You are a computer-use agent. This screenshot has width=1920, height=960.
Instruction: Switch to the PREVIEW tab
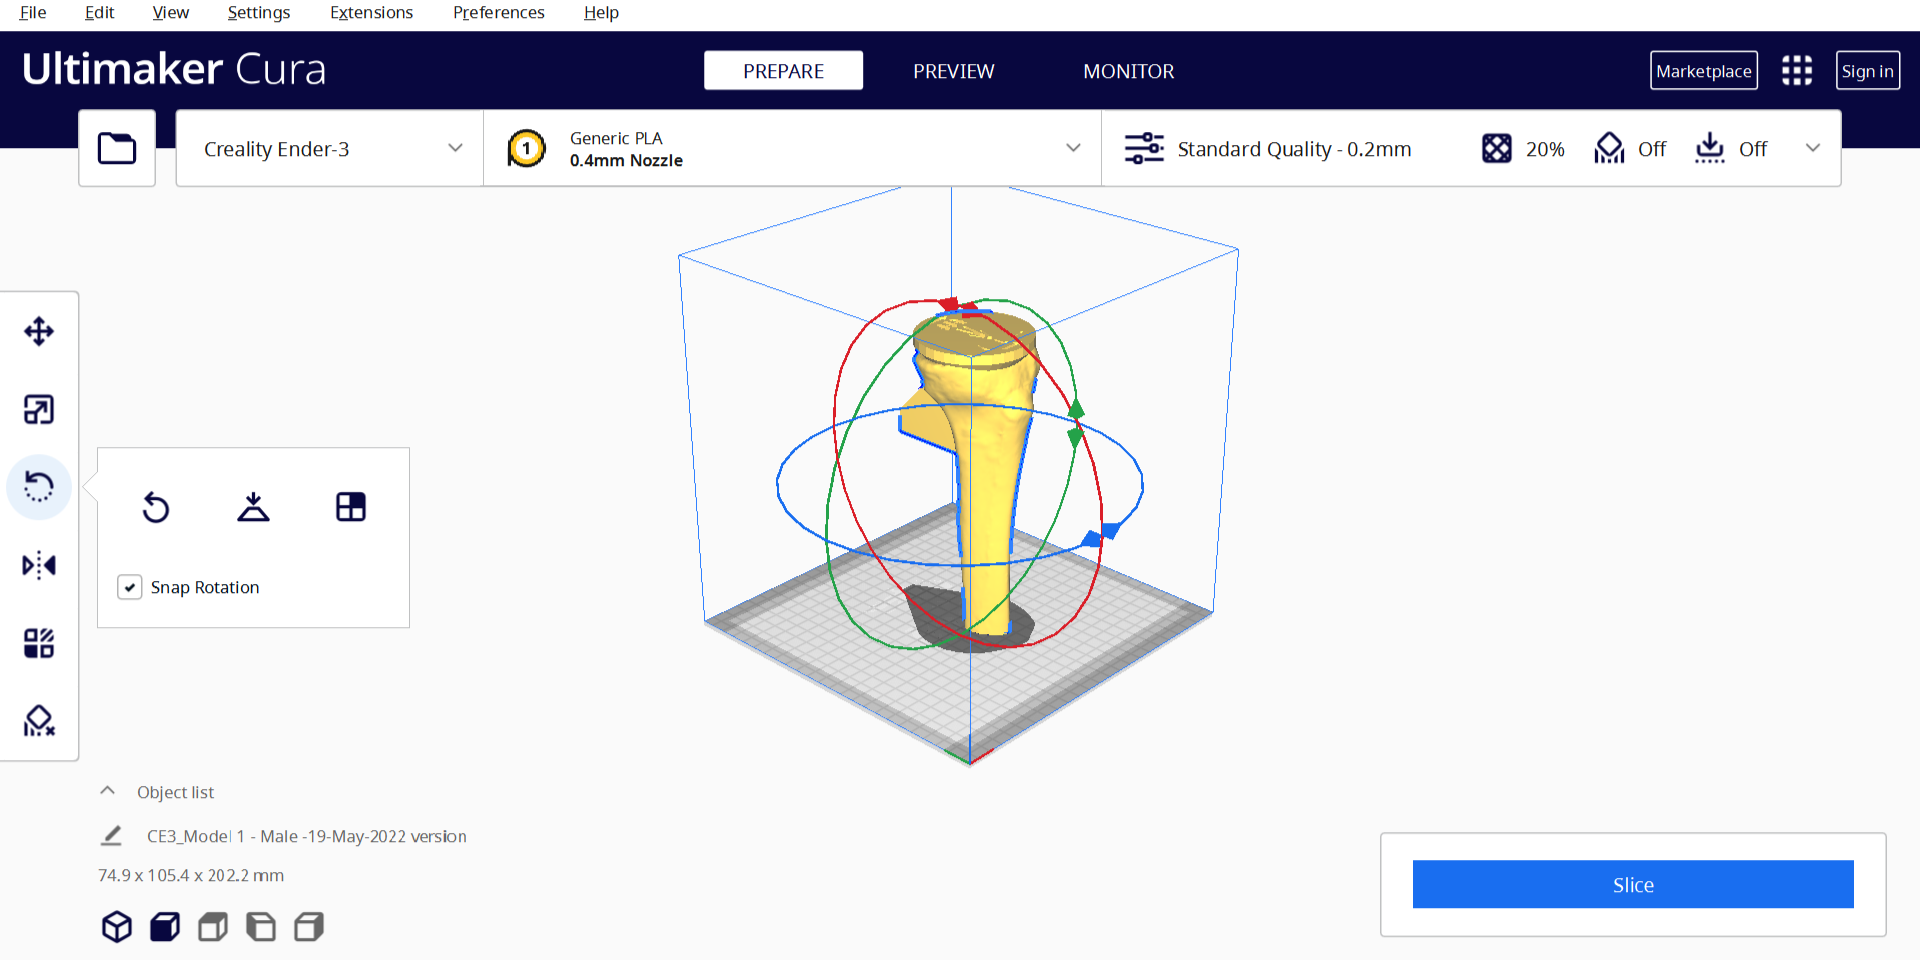(x=953, y=71)
